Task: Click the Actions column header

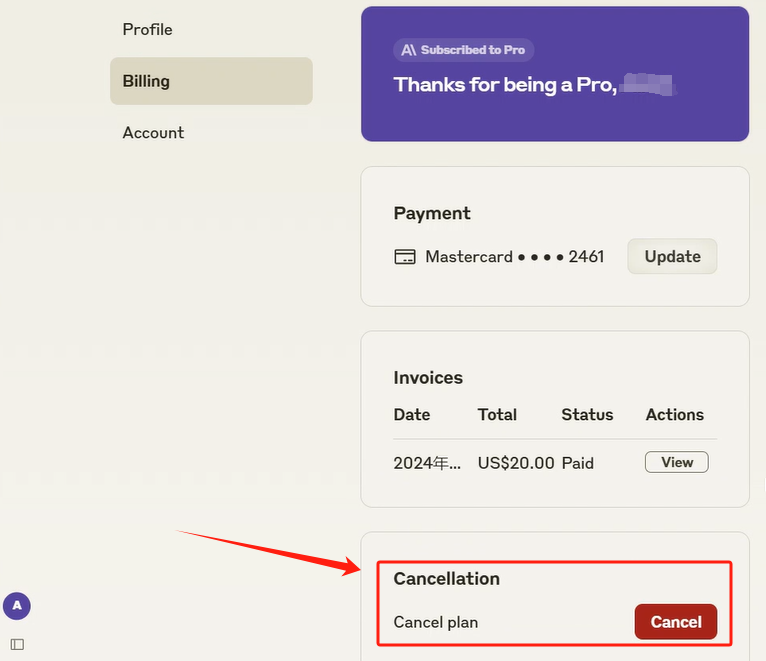Action: pyautogui.click(x=674, y=414)
